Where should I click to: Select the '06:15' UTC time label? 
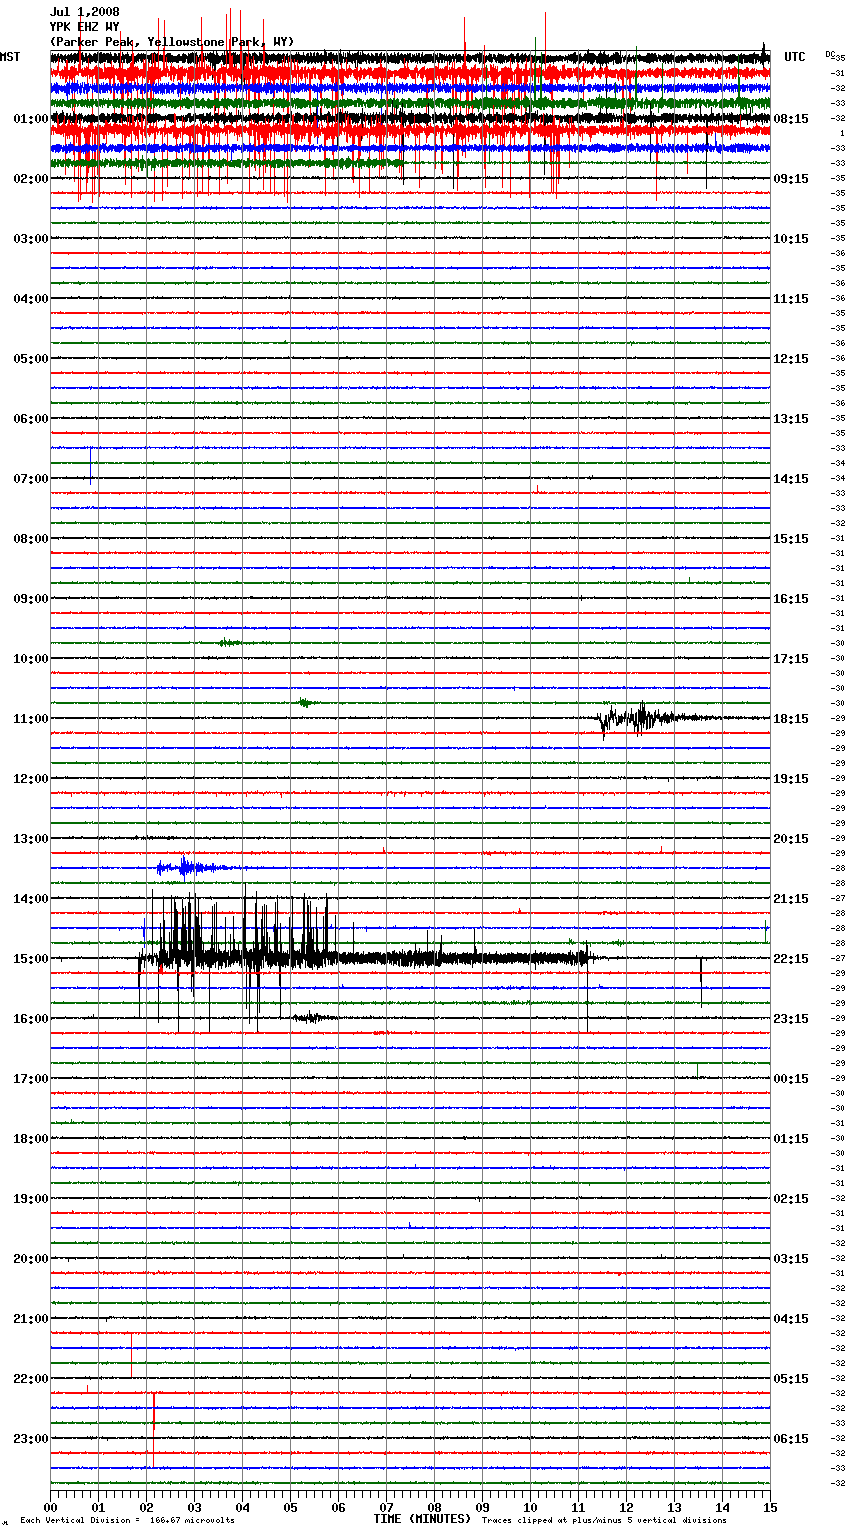[x=791, y=1439]
